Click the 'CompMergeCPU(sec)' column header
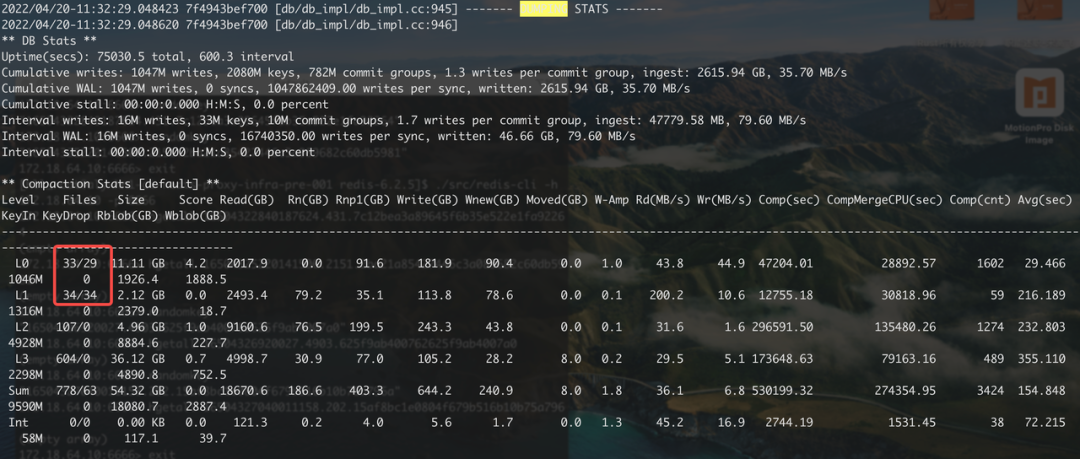This screenshot has height=459, width=1080. (x=884, y=200)
